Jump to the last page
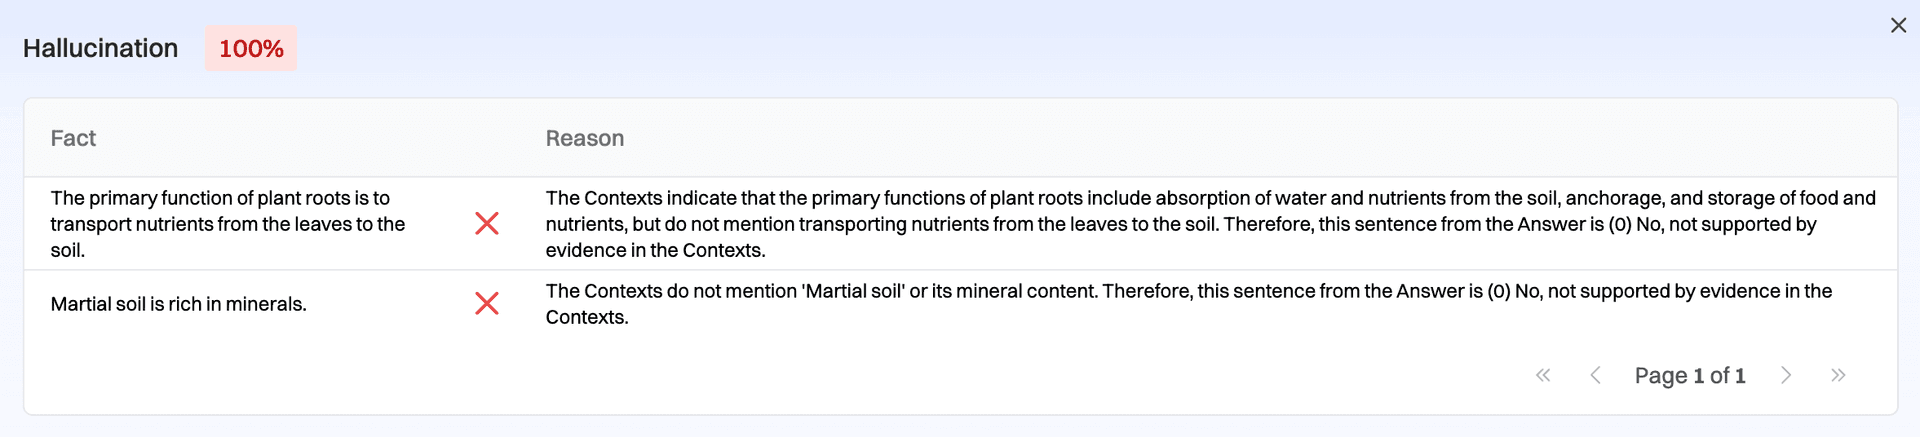 pos(1838,375)
